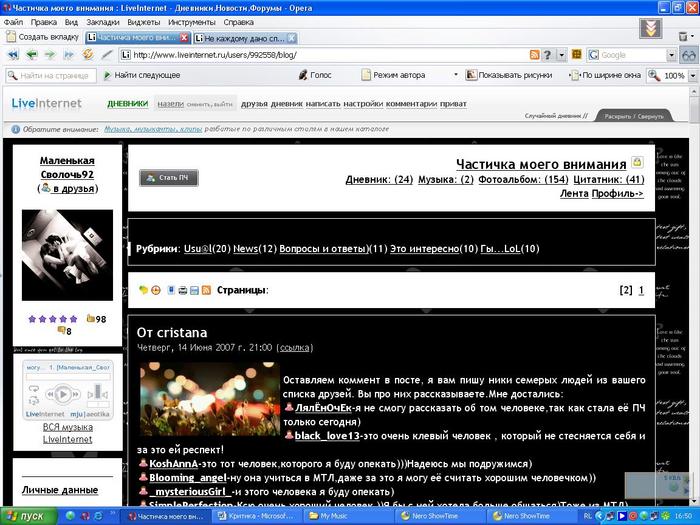This screenshot has width=700, height=525.
Task: Click the blue save icon near Страницы
Action: click(194, 291)
